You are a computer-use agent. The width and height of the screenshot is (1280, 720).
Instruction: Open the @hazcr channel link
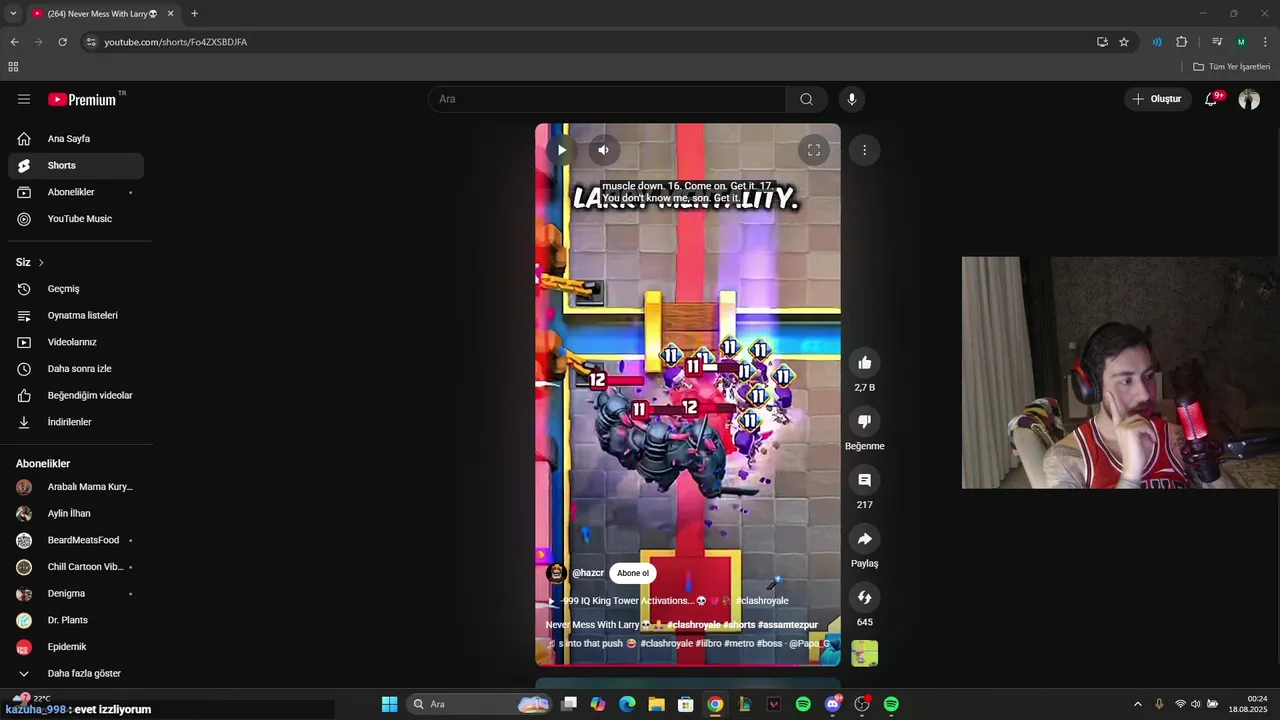(588, 573)
